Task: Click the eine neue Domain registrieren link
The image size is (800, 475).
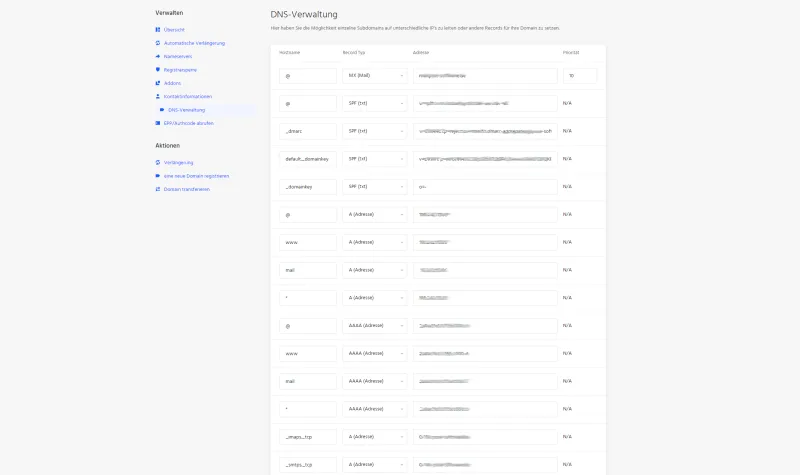Action: pos(196,176)
